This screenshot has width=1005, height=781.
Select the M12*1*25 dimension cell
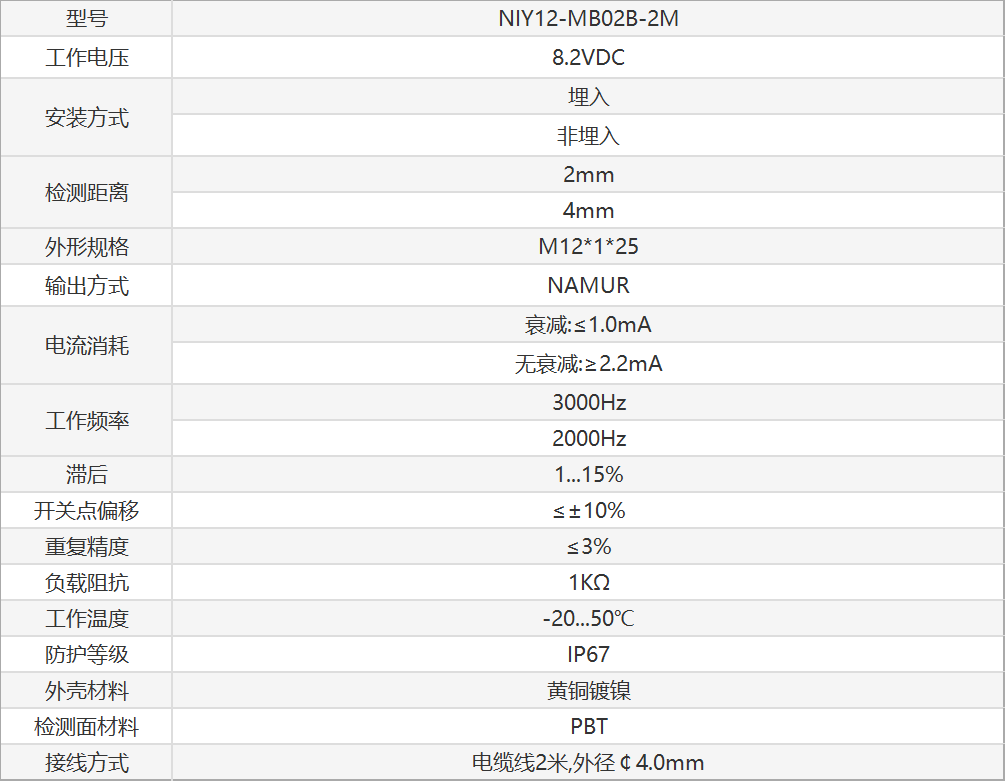coord(588,247)
